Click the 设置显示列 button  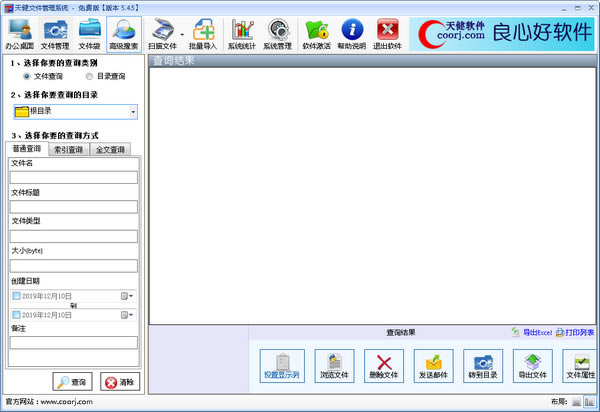[x=282, y=366]
